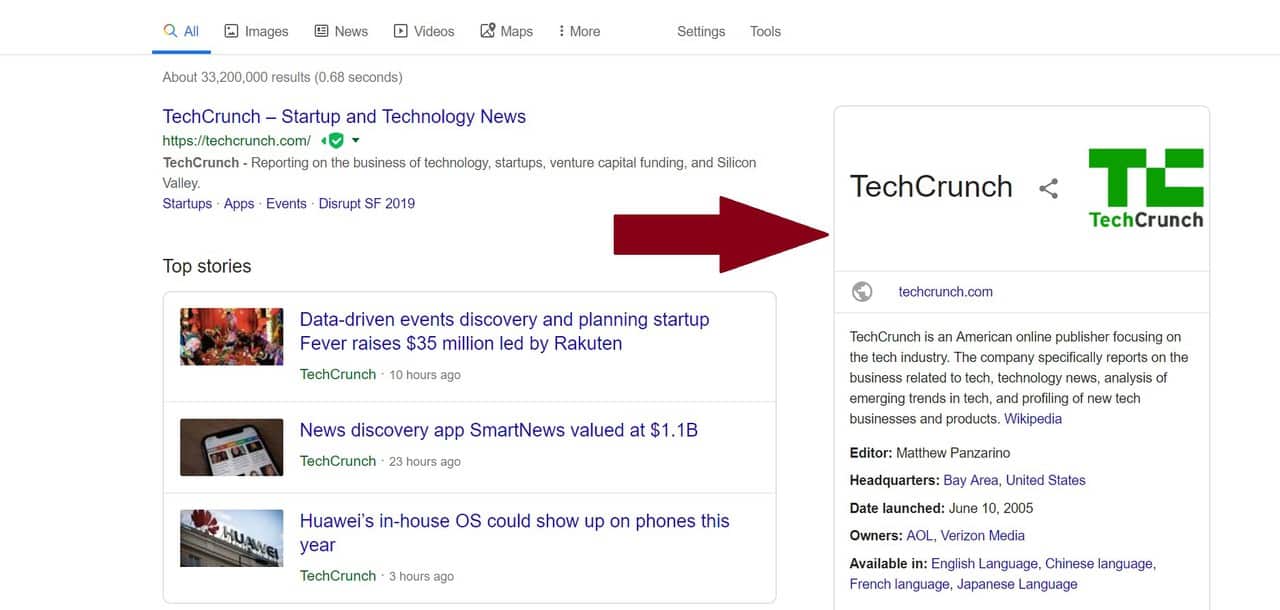Open the Fever raises $35 million story
Viewport: 1280px width, 610px height.
pos(504,331)
